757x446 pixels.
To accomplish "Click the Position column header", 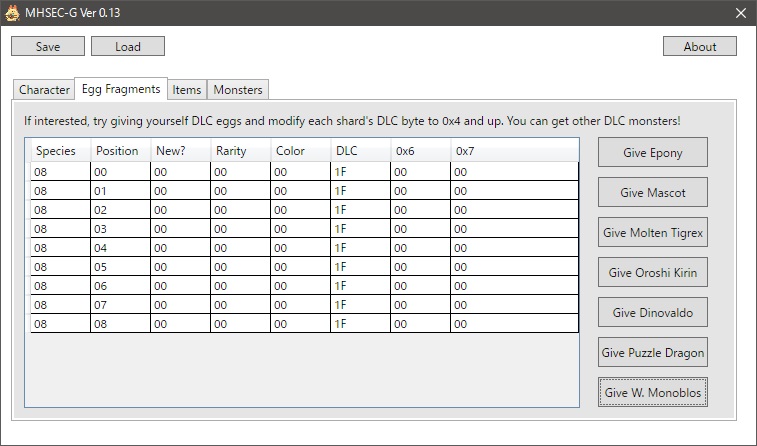I will point(121,151).
